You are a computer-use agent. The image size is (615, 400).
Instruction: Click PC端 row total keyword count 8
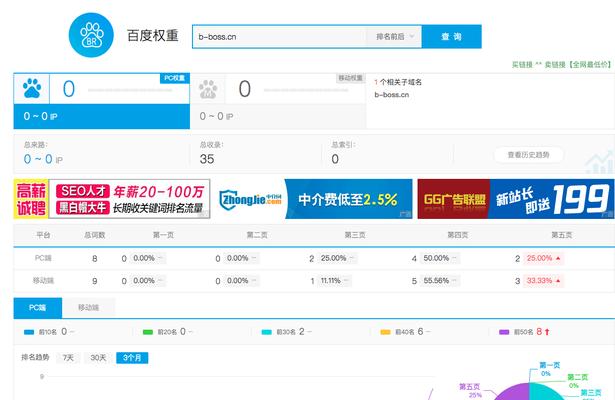pos(95,259)
